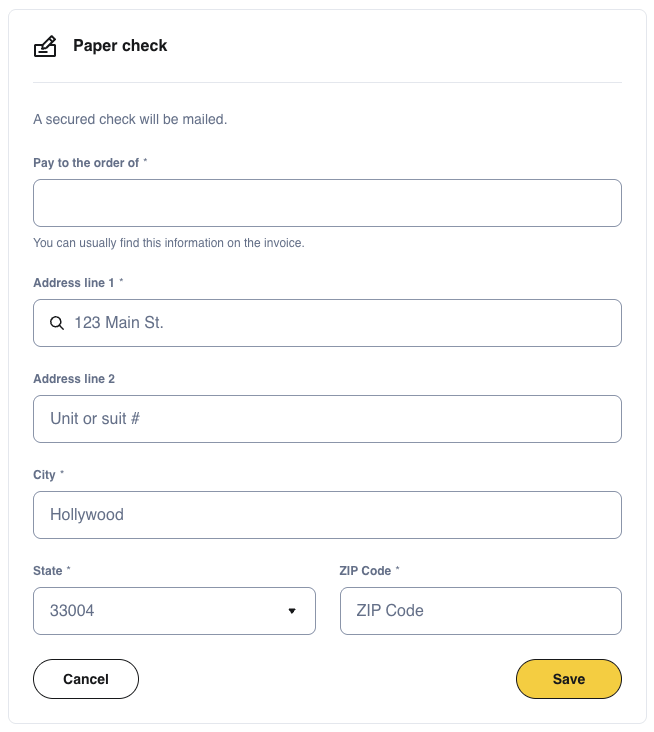The height and width of the screenshot is (732, 654).
Task: Click the 'Address line 1' label
Action: click(x=74, y=283)
